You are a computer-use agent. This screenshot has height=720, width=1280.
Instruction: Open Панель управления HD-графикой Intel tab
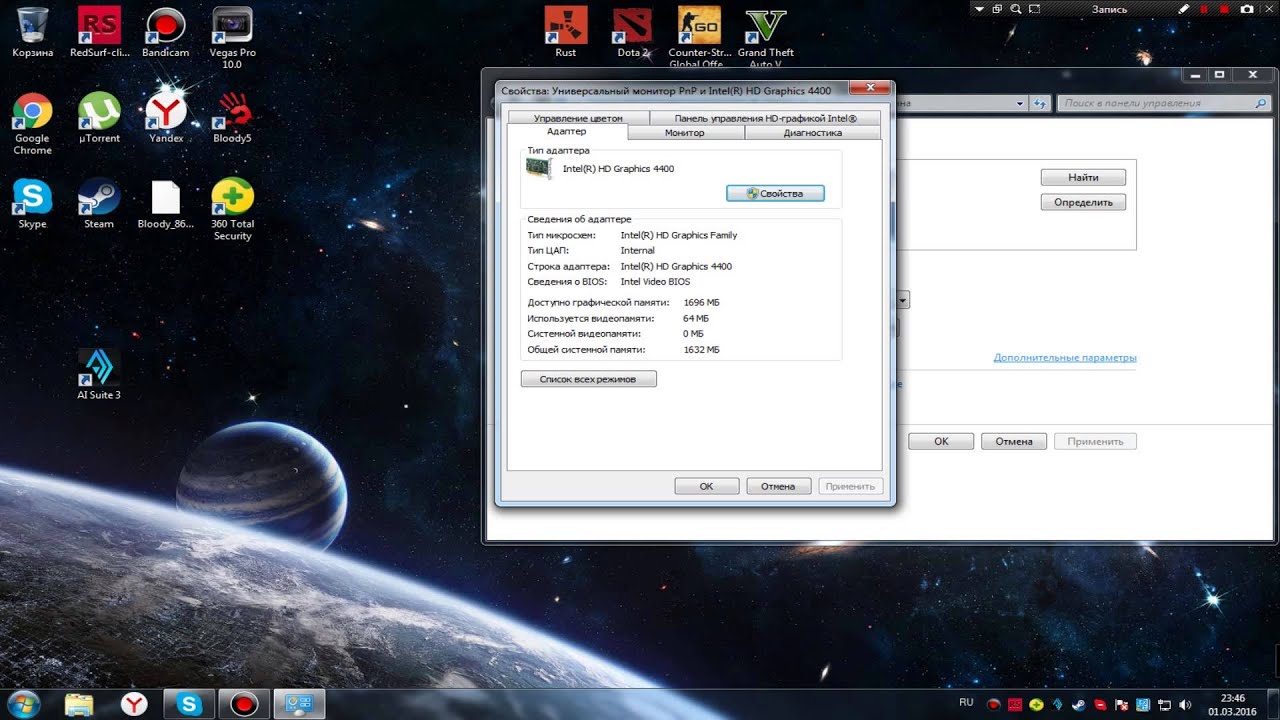pos(765,118)
